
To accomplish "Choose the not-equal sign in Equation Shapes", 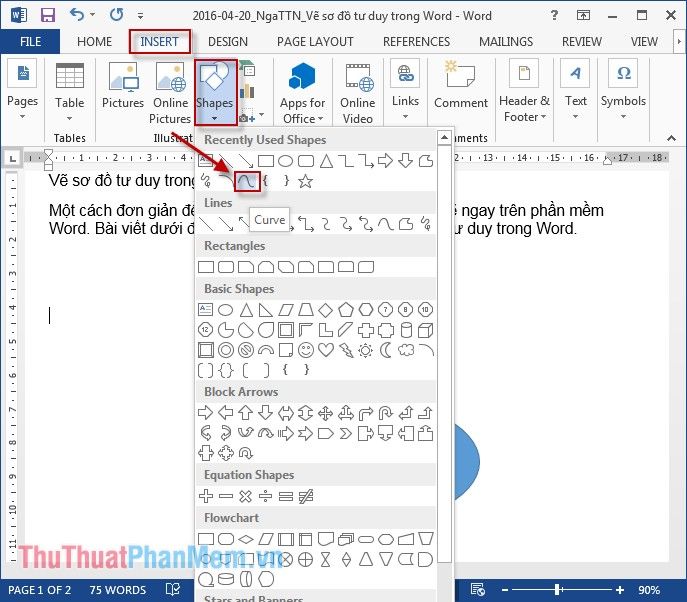I will (x=306, y=496).
